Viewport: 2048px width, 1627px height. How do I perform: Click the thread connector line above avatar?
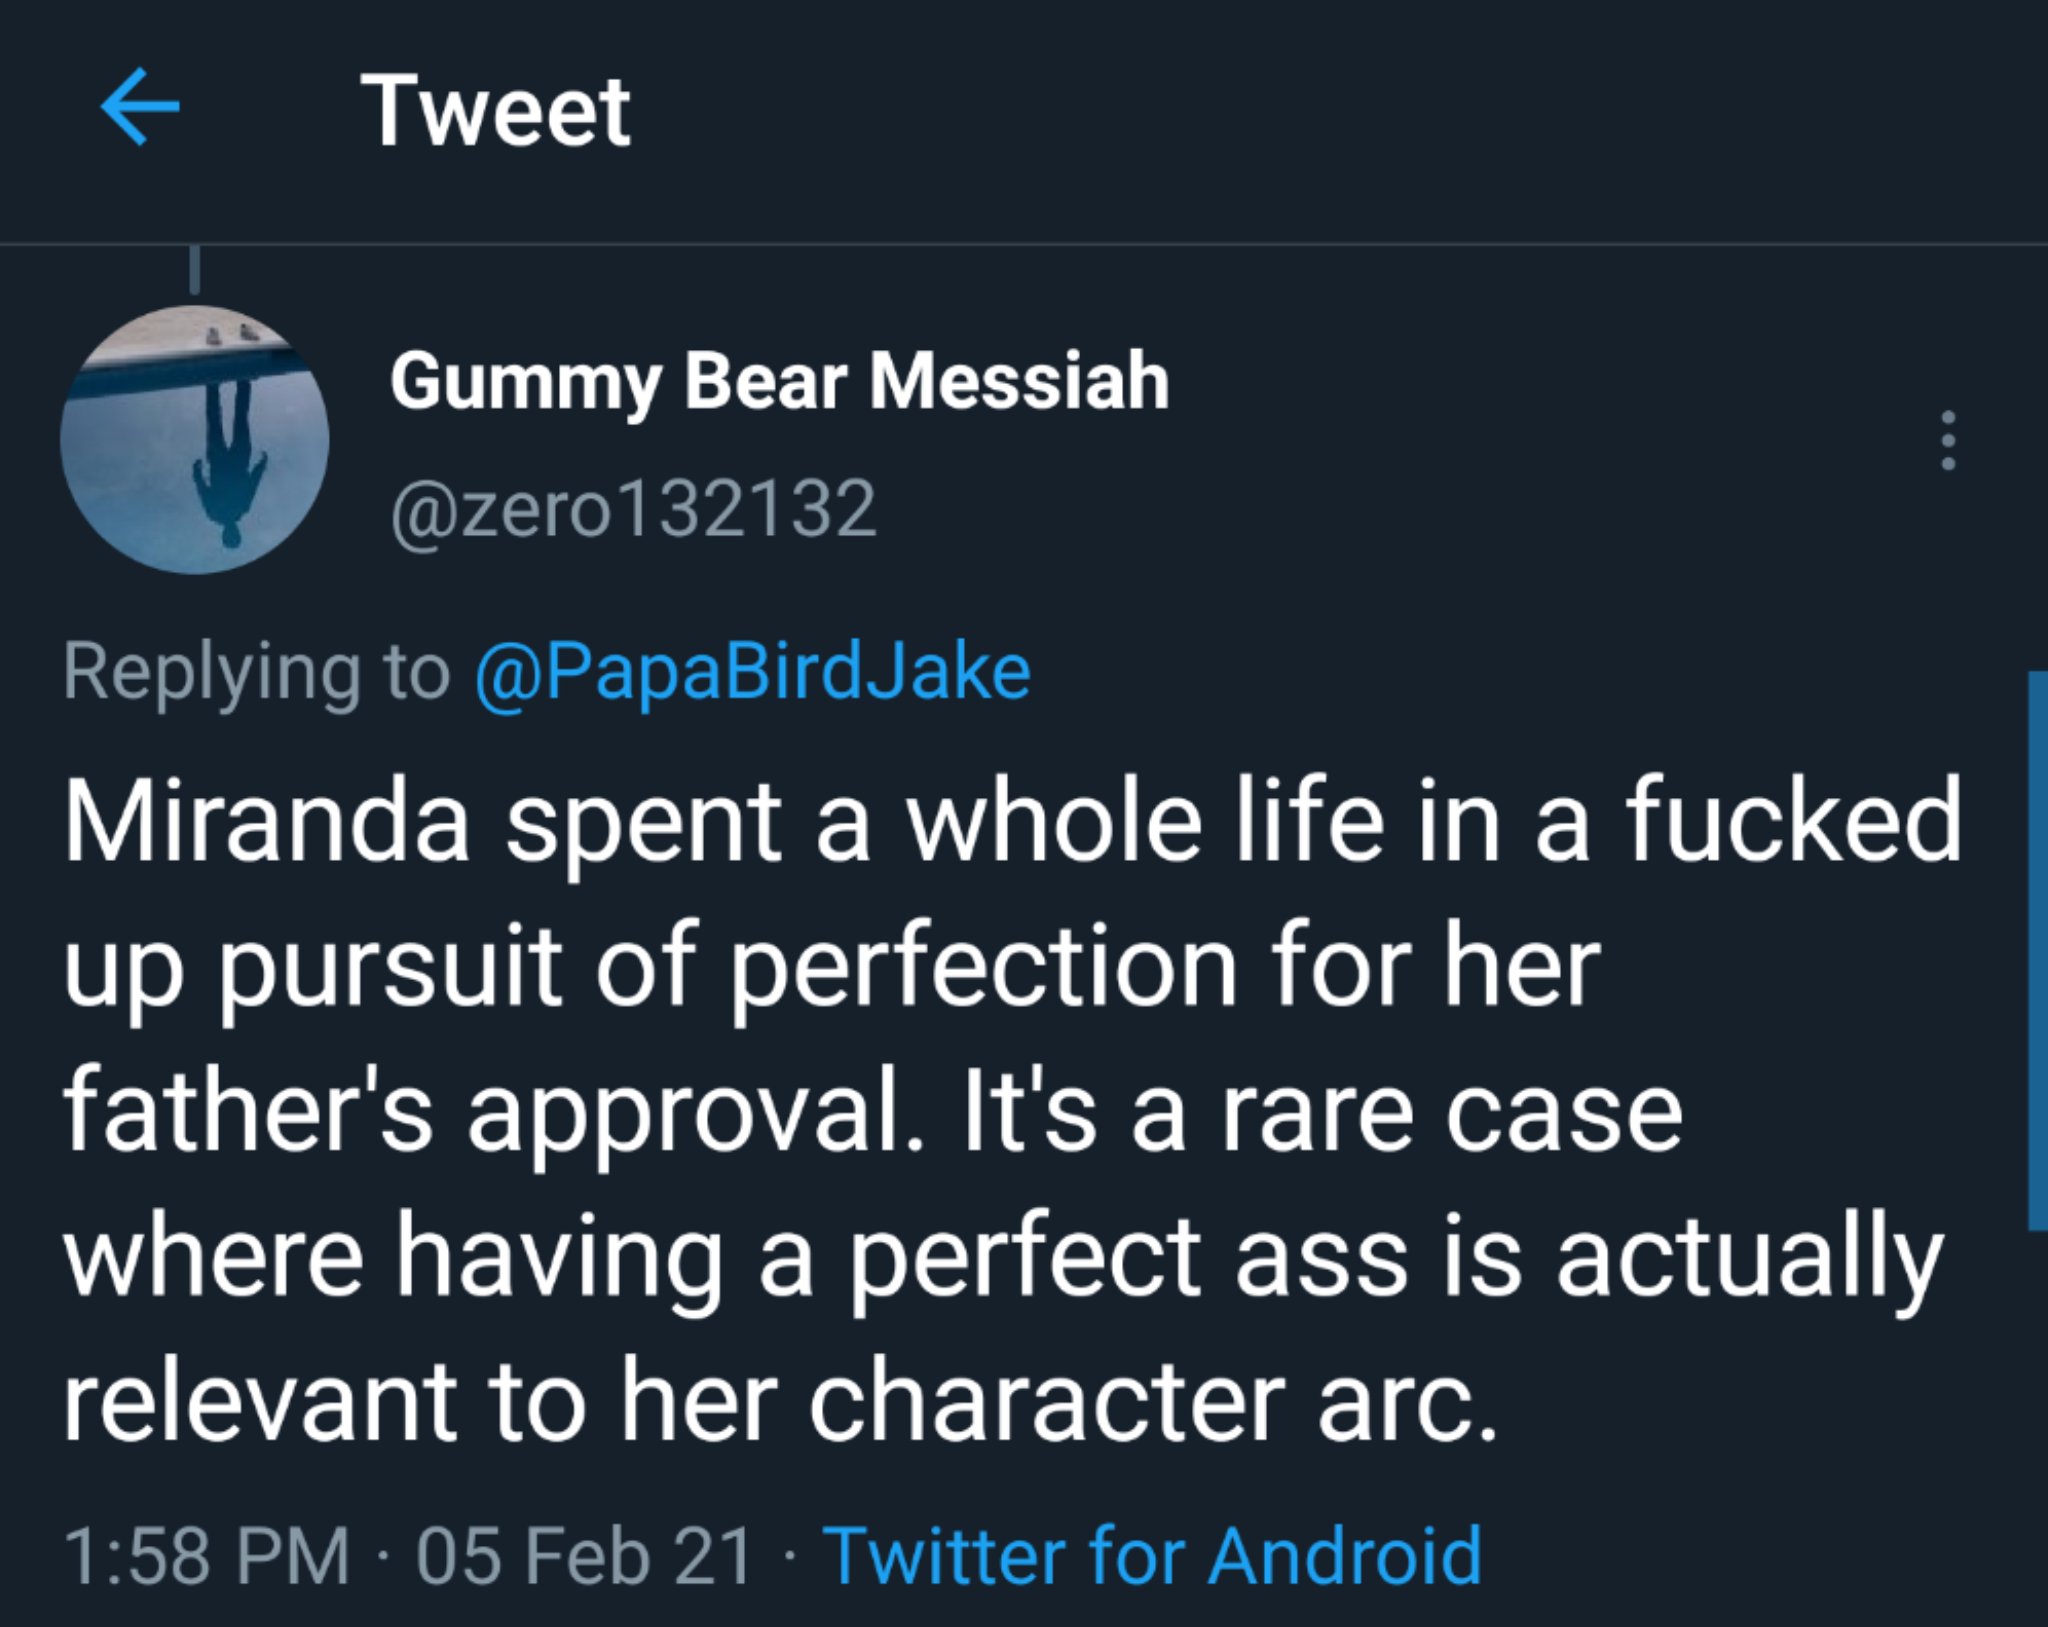195,270
